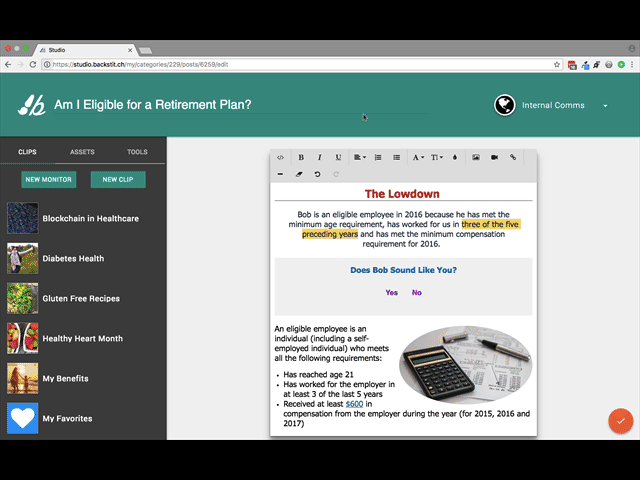Insert video into post
The height and width of the screenshot is (480, 640).
click(494, 158)
